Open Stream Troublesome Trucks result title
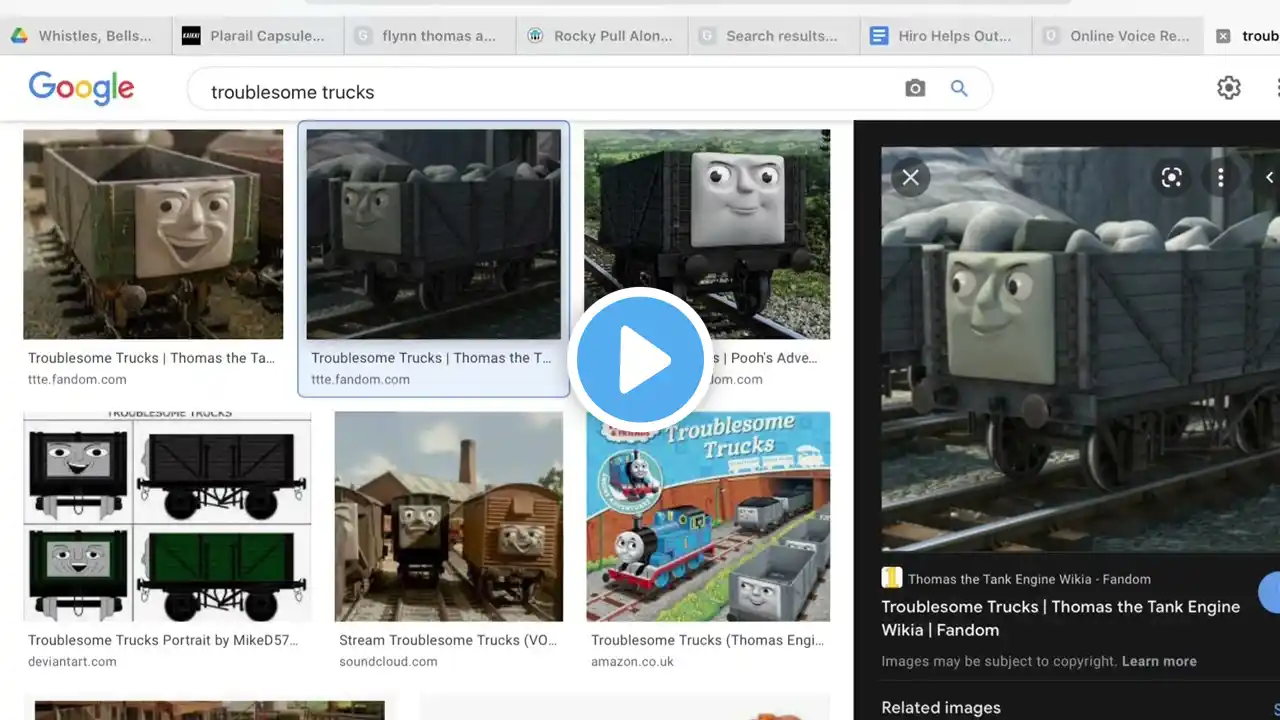The height and width of the screenshot is (720, 1280). coord(447,640)
